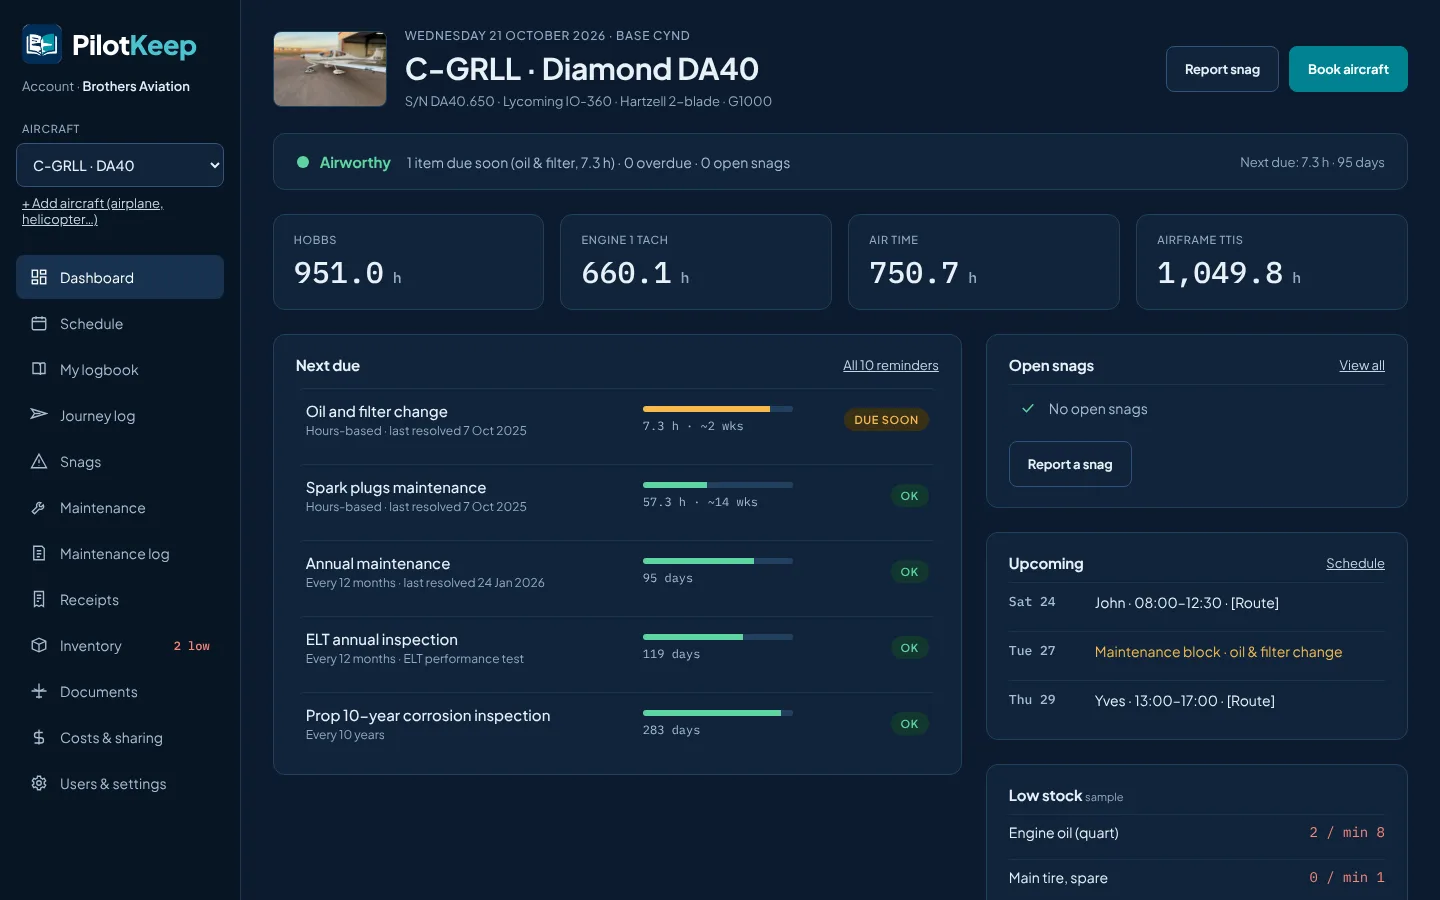Click the Inventory box icon
This screenshot has width=1440, height=900.
coord(39,645)
